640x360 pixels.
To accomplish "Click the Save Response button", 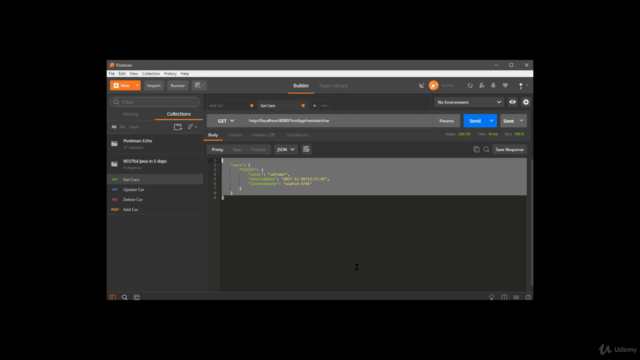I will [x=509, y=150].
